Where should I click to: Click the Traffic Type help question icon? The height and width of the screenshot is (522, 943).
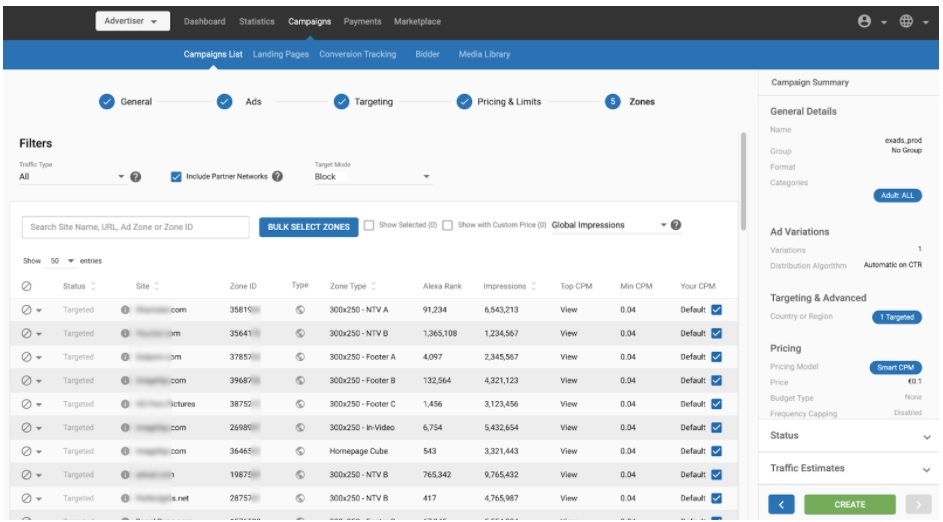point(136,177)
